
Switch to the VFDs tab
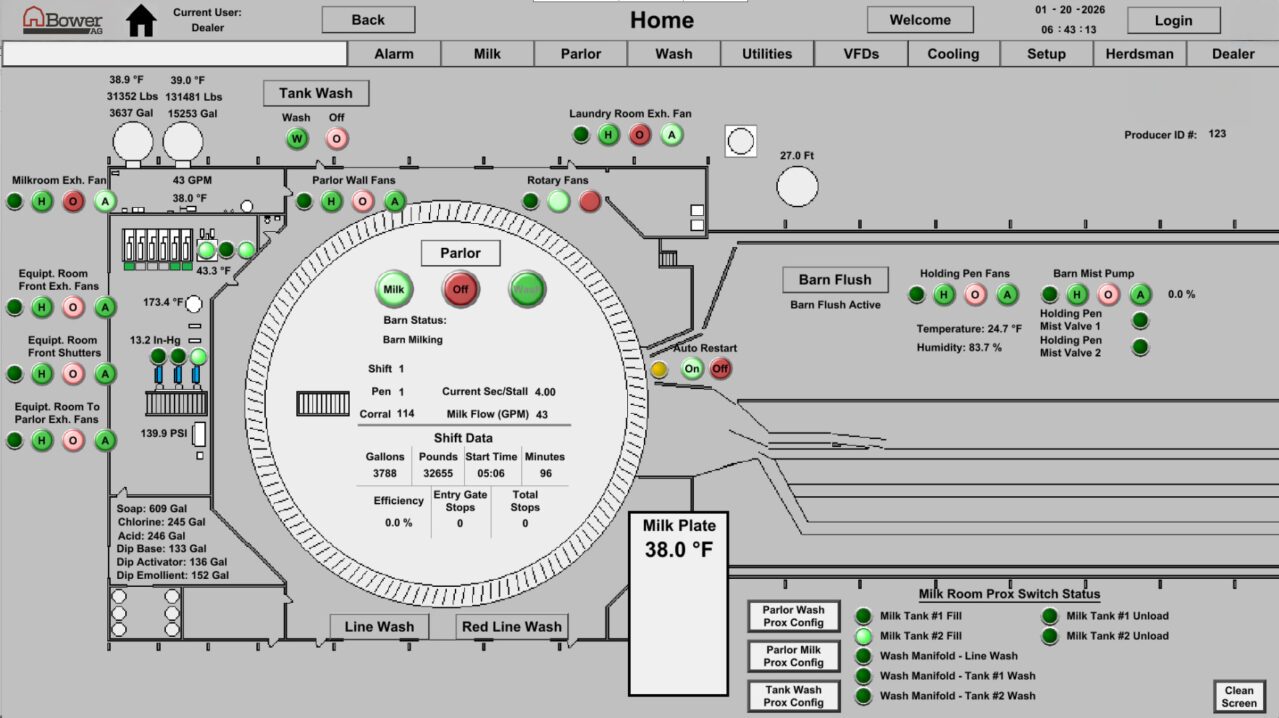(861, 54)
